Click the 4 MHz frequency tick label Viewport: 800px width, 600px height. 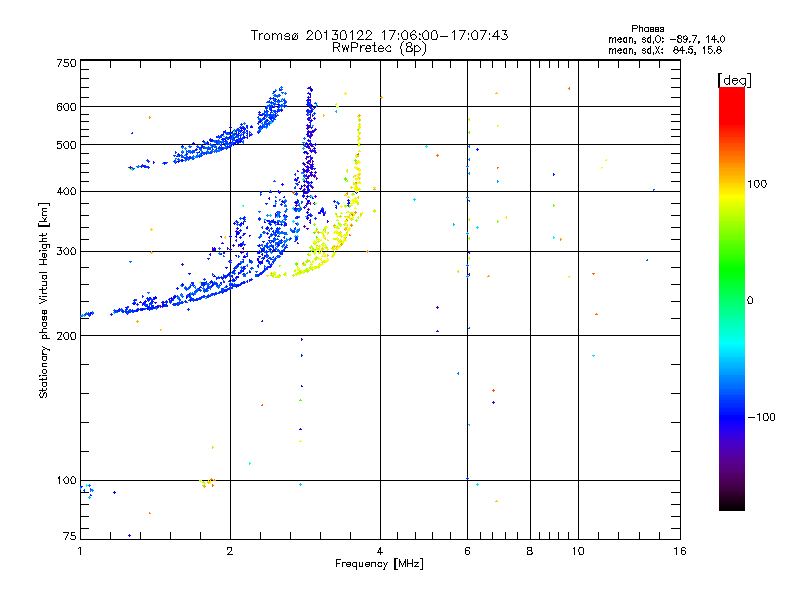[x=380, y=551]
